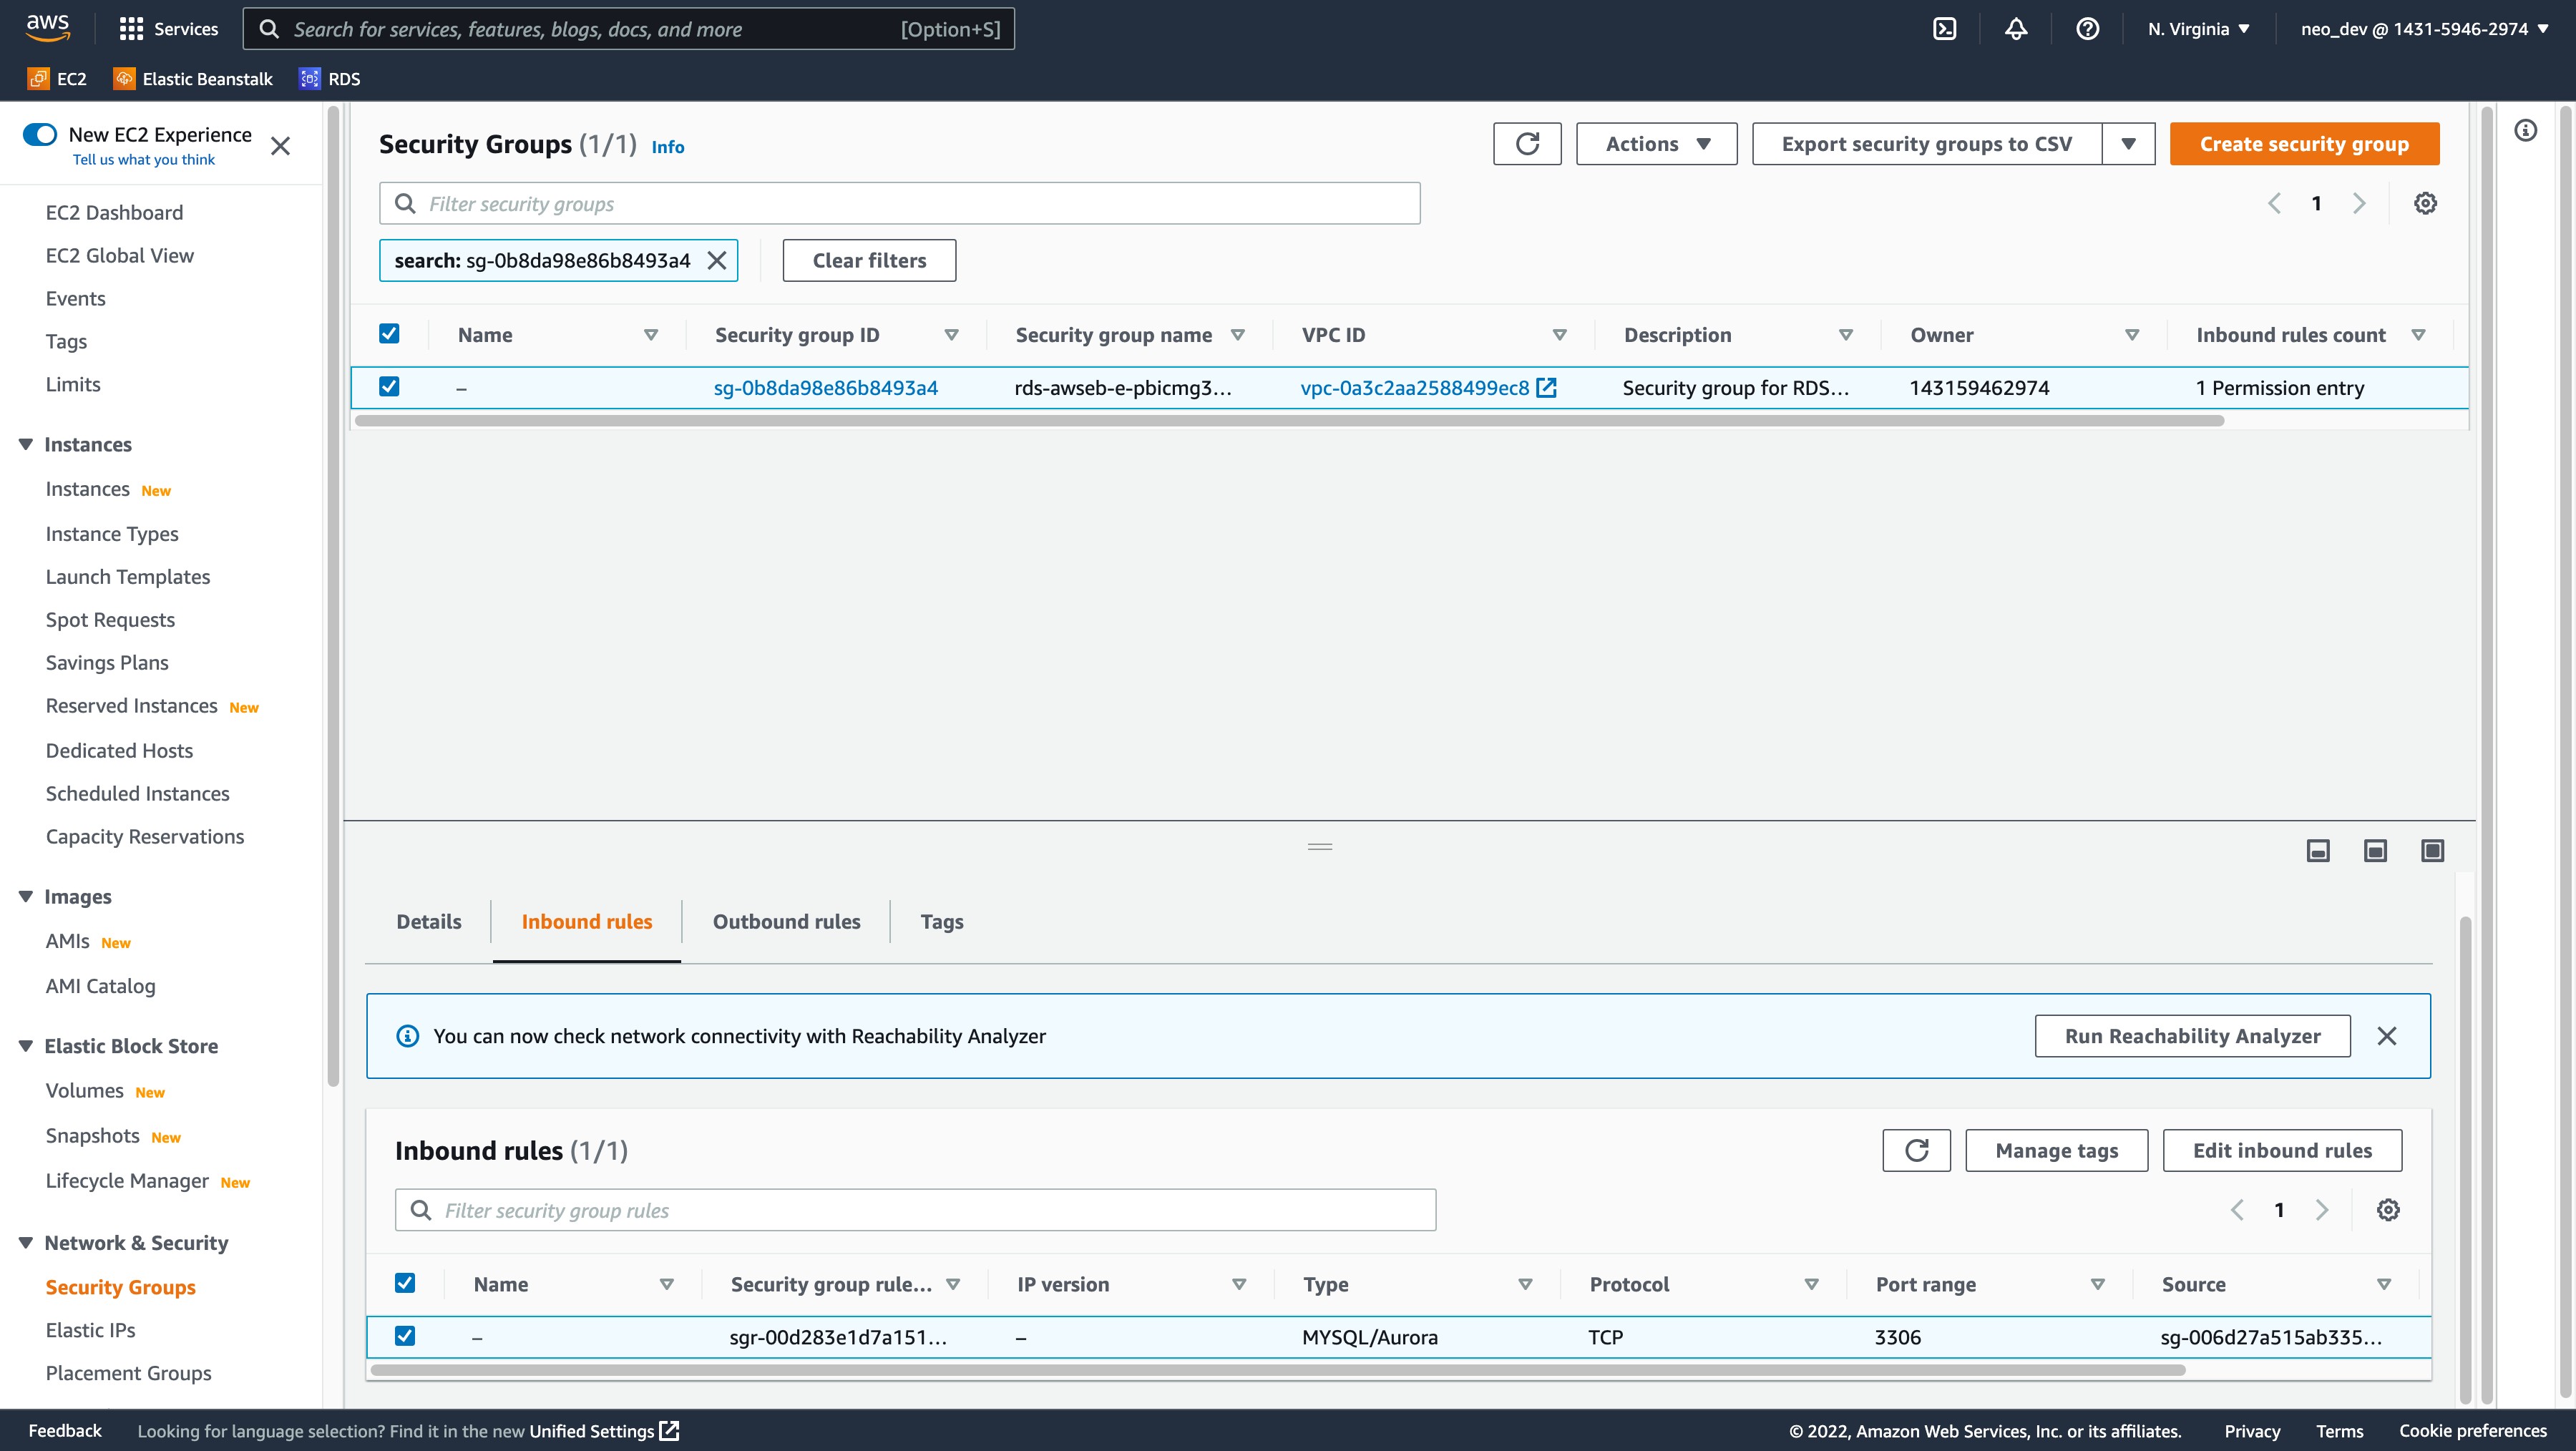This screenshot has width=2576, height=1451.
Task: Go to previous page of inbound rules
Action: [x=2237, y=1210]
